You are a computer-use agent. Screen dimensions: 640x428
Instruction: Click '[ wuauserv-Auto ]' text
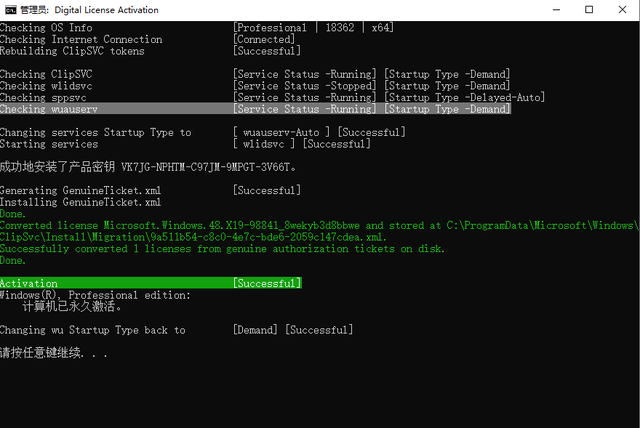[x=282, y=133]
